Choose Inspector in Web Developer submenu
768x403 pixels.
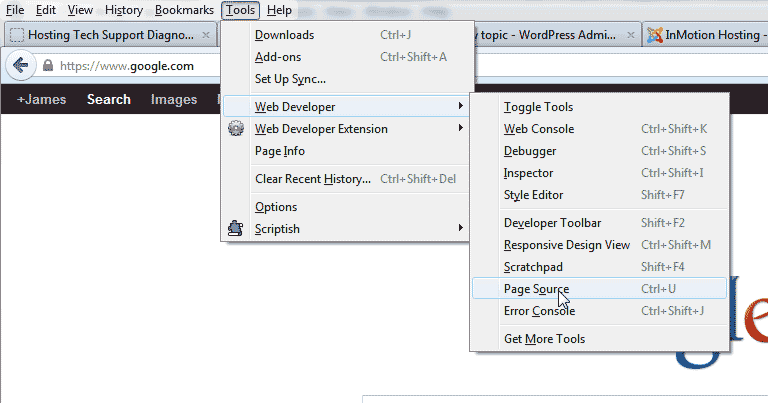click(x=528, y=173)
